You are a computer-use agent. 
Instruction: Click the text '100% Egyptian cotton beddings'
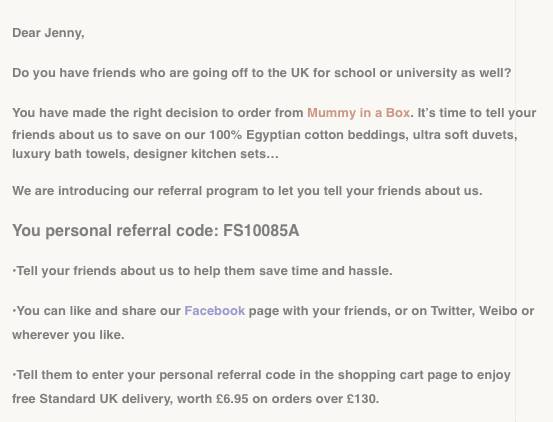[x=309, y=135]
